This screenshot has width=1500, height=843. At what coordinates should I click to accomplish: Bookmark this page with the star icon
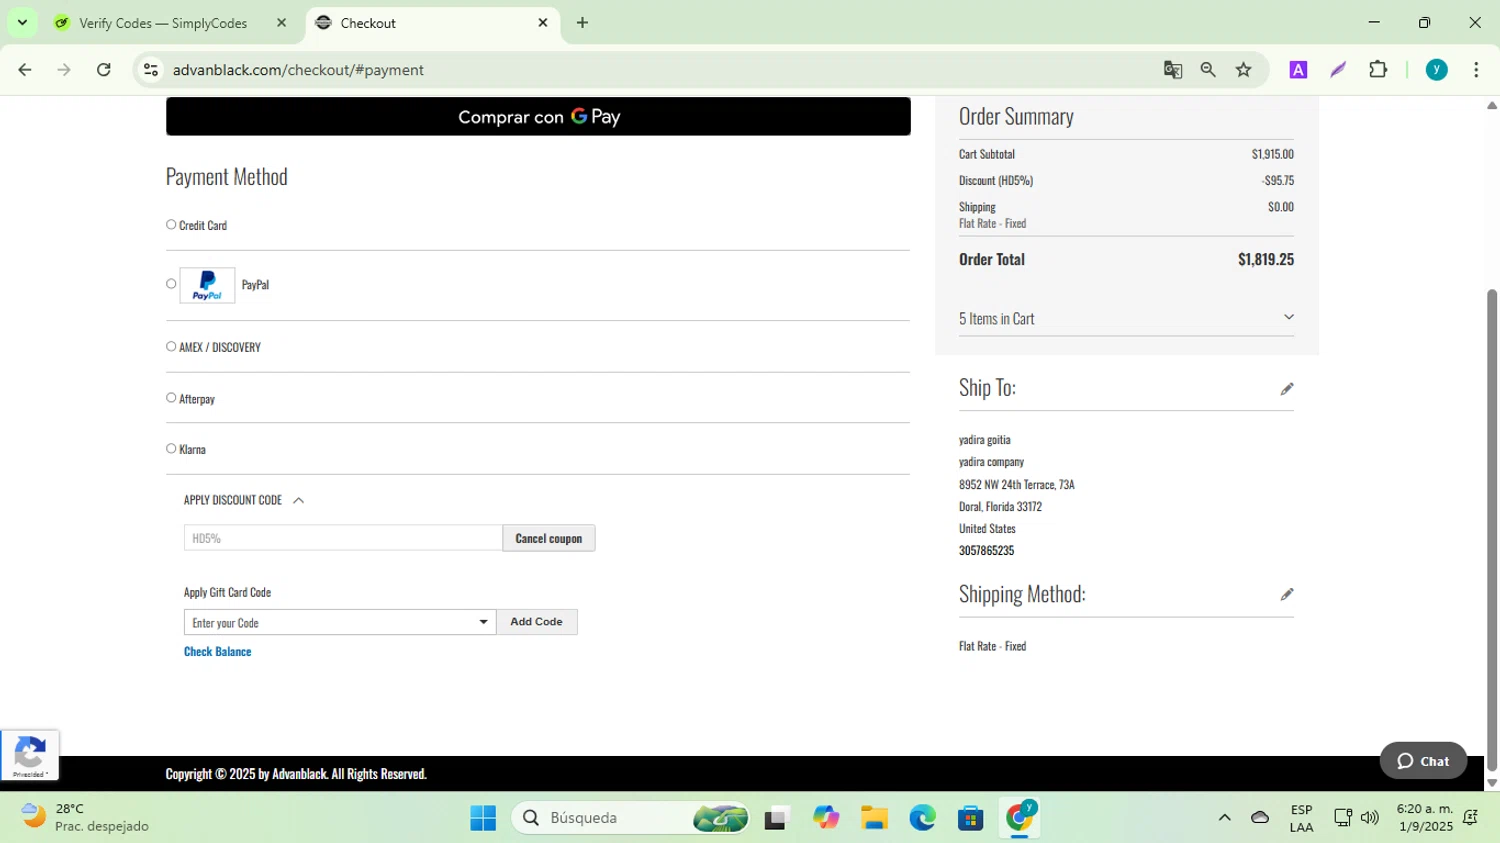click(x=1244, y=70)
